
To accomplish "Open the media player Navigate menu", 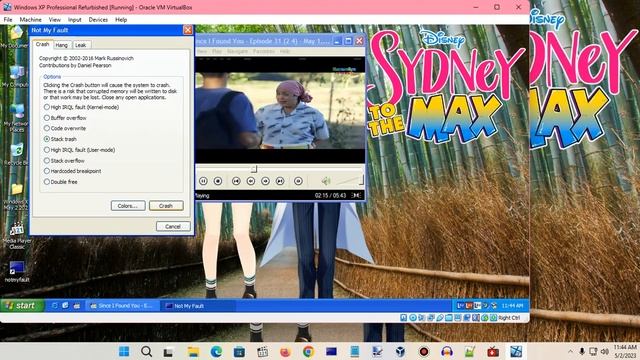I will pos(237,51).
